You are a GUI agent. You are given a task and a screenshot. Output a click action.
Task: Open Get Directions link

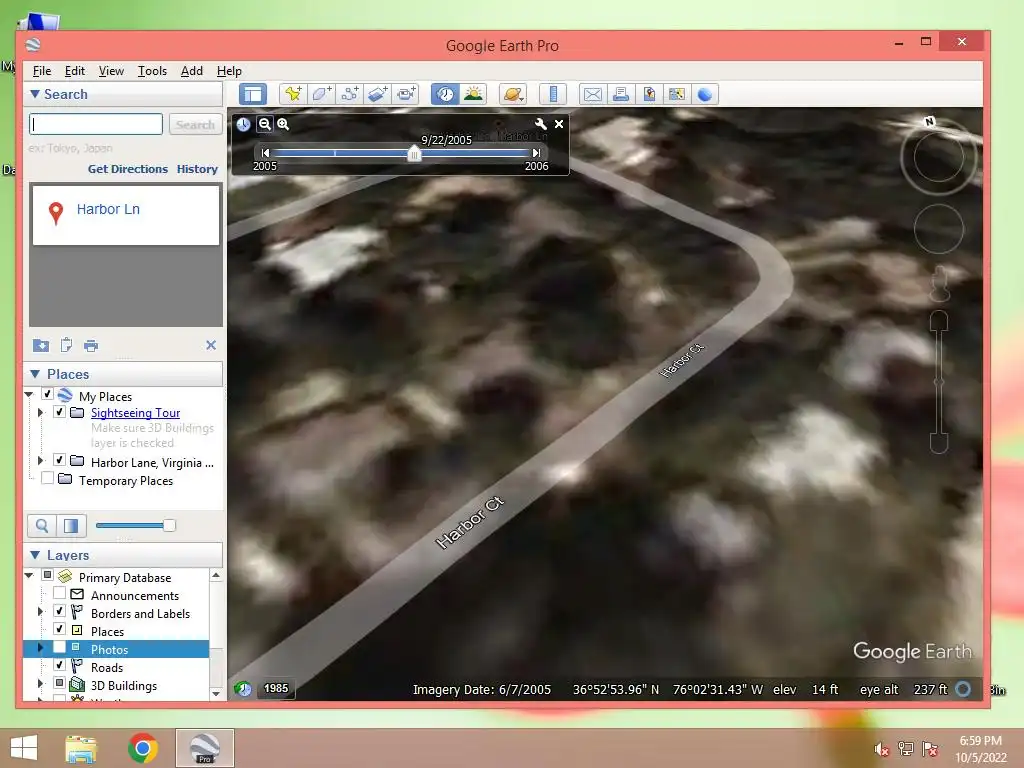tap(128, 168)
